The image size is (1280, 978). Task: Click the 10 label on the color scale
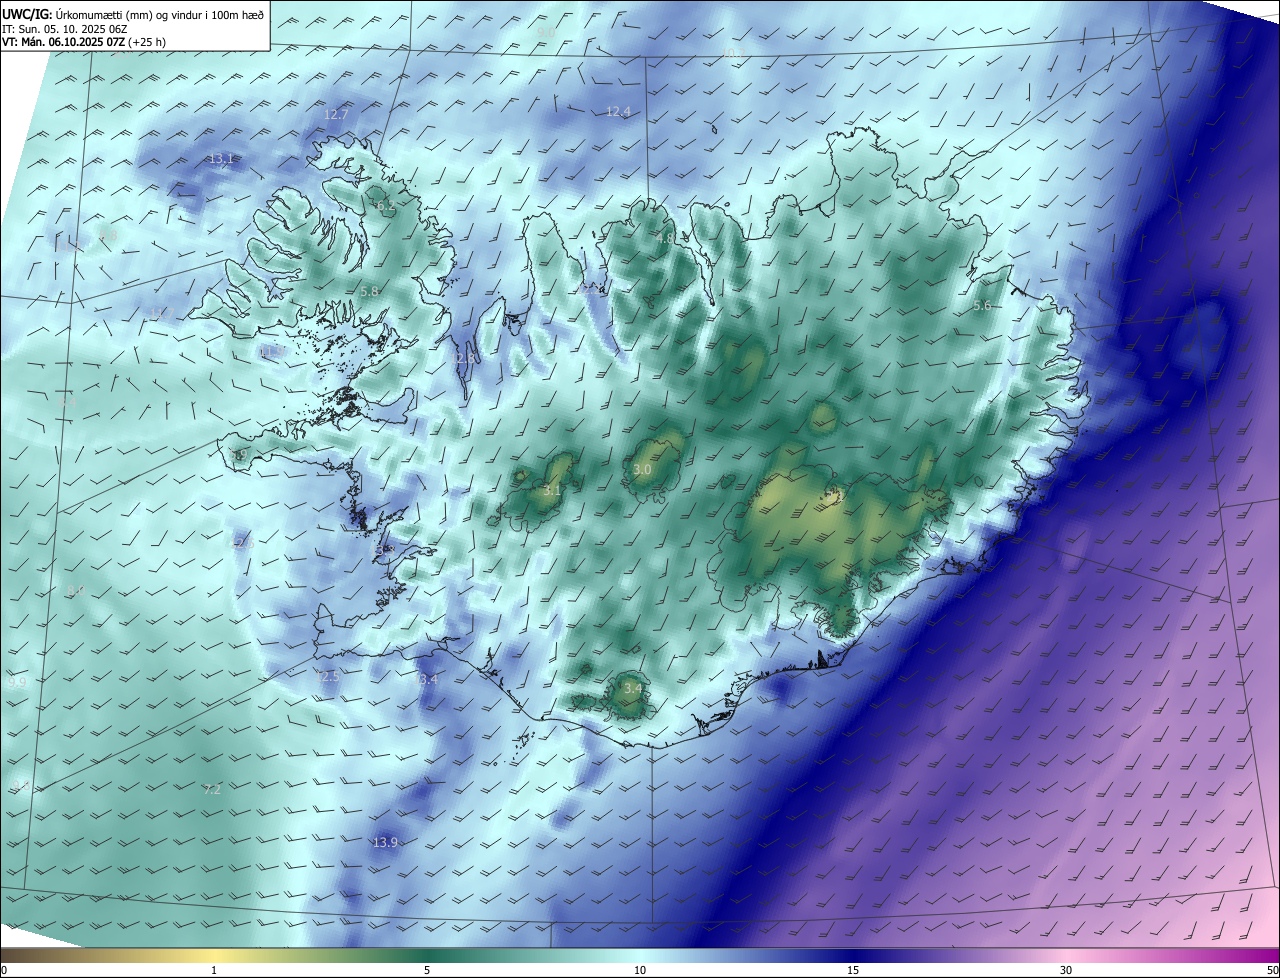point(640,970)
